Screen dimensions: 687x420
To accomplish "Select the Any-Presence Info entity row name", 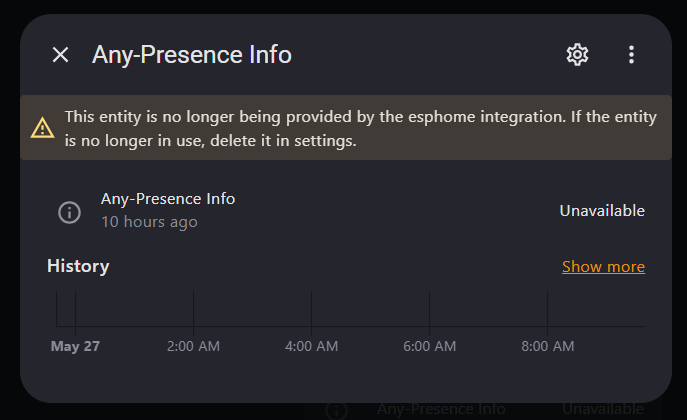I will [168, 199].
